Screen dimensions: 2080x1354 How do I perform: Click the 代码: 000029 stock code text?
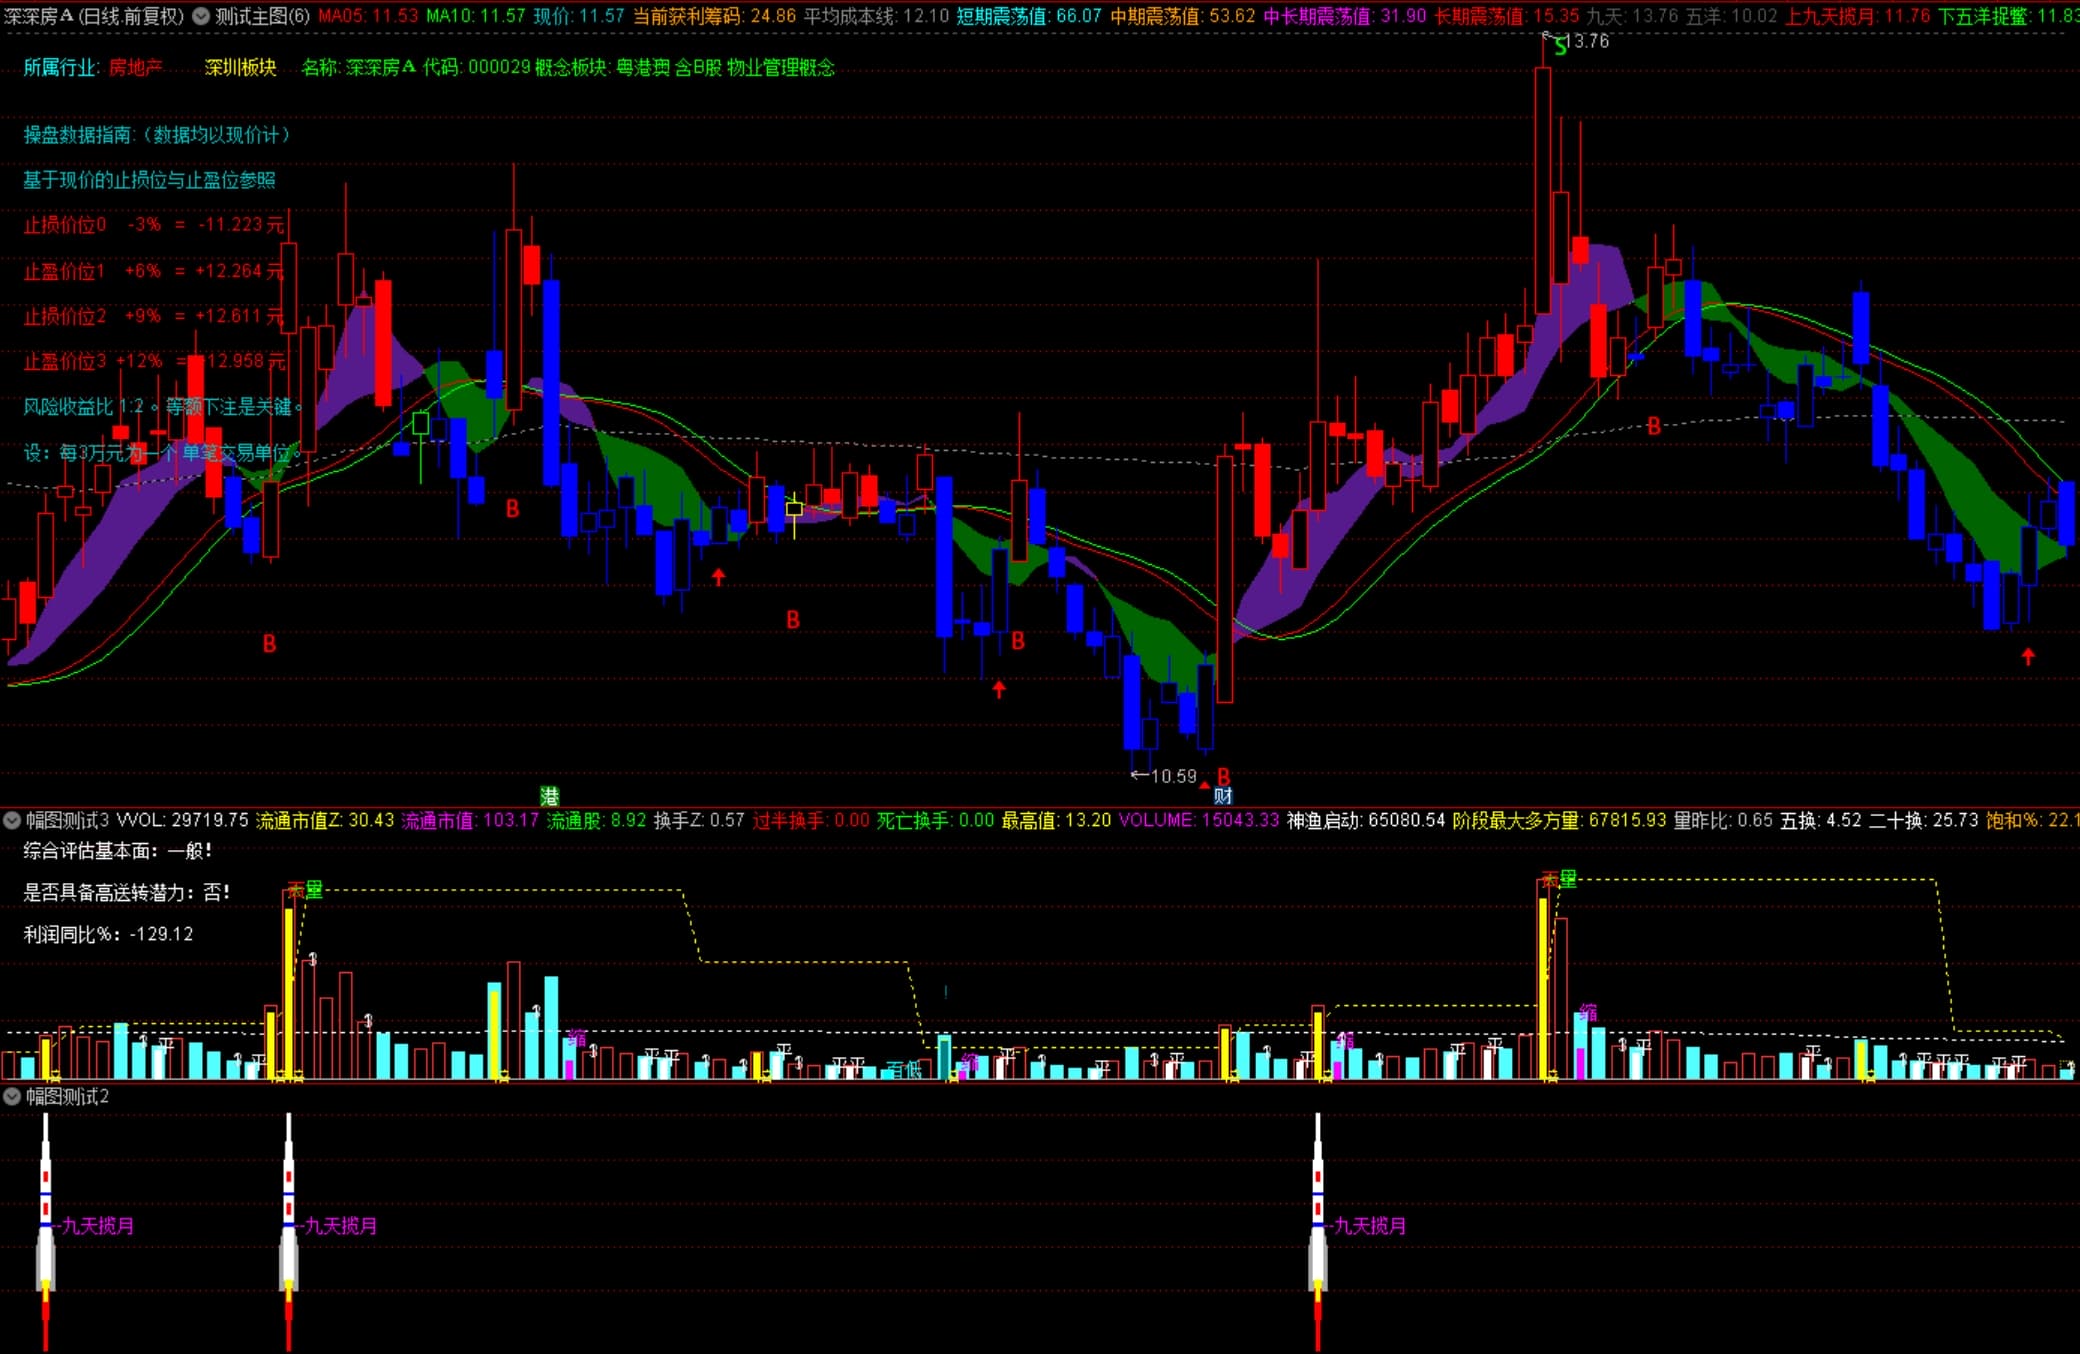[x=476, y=67]
